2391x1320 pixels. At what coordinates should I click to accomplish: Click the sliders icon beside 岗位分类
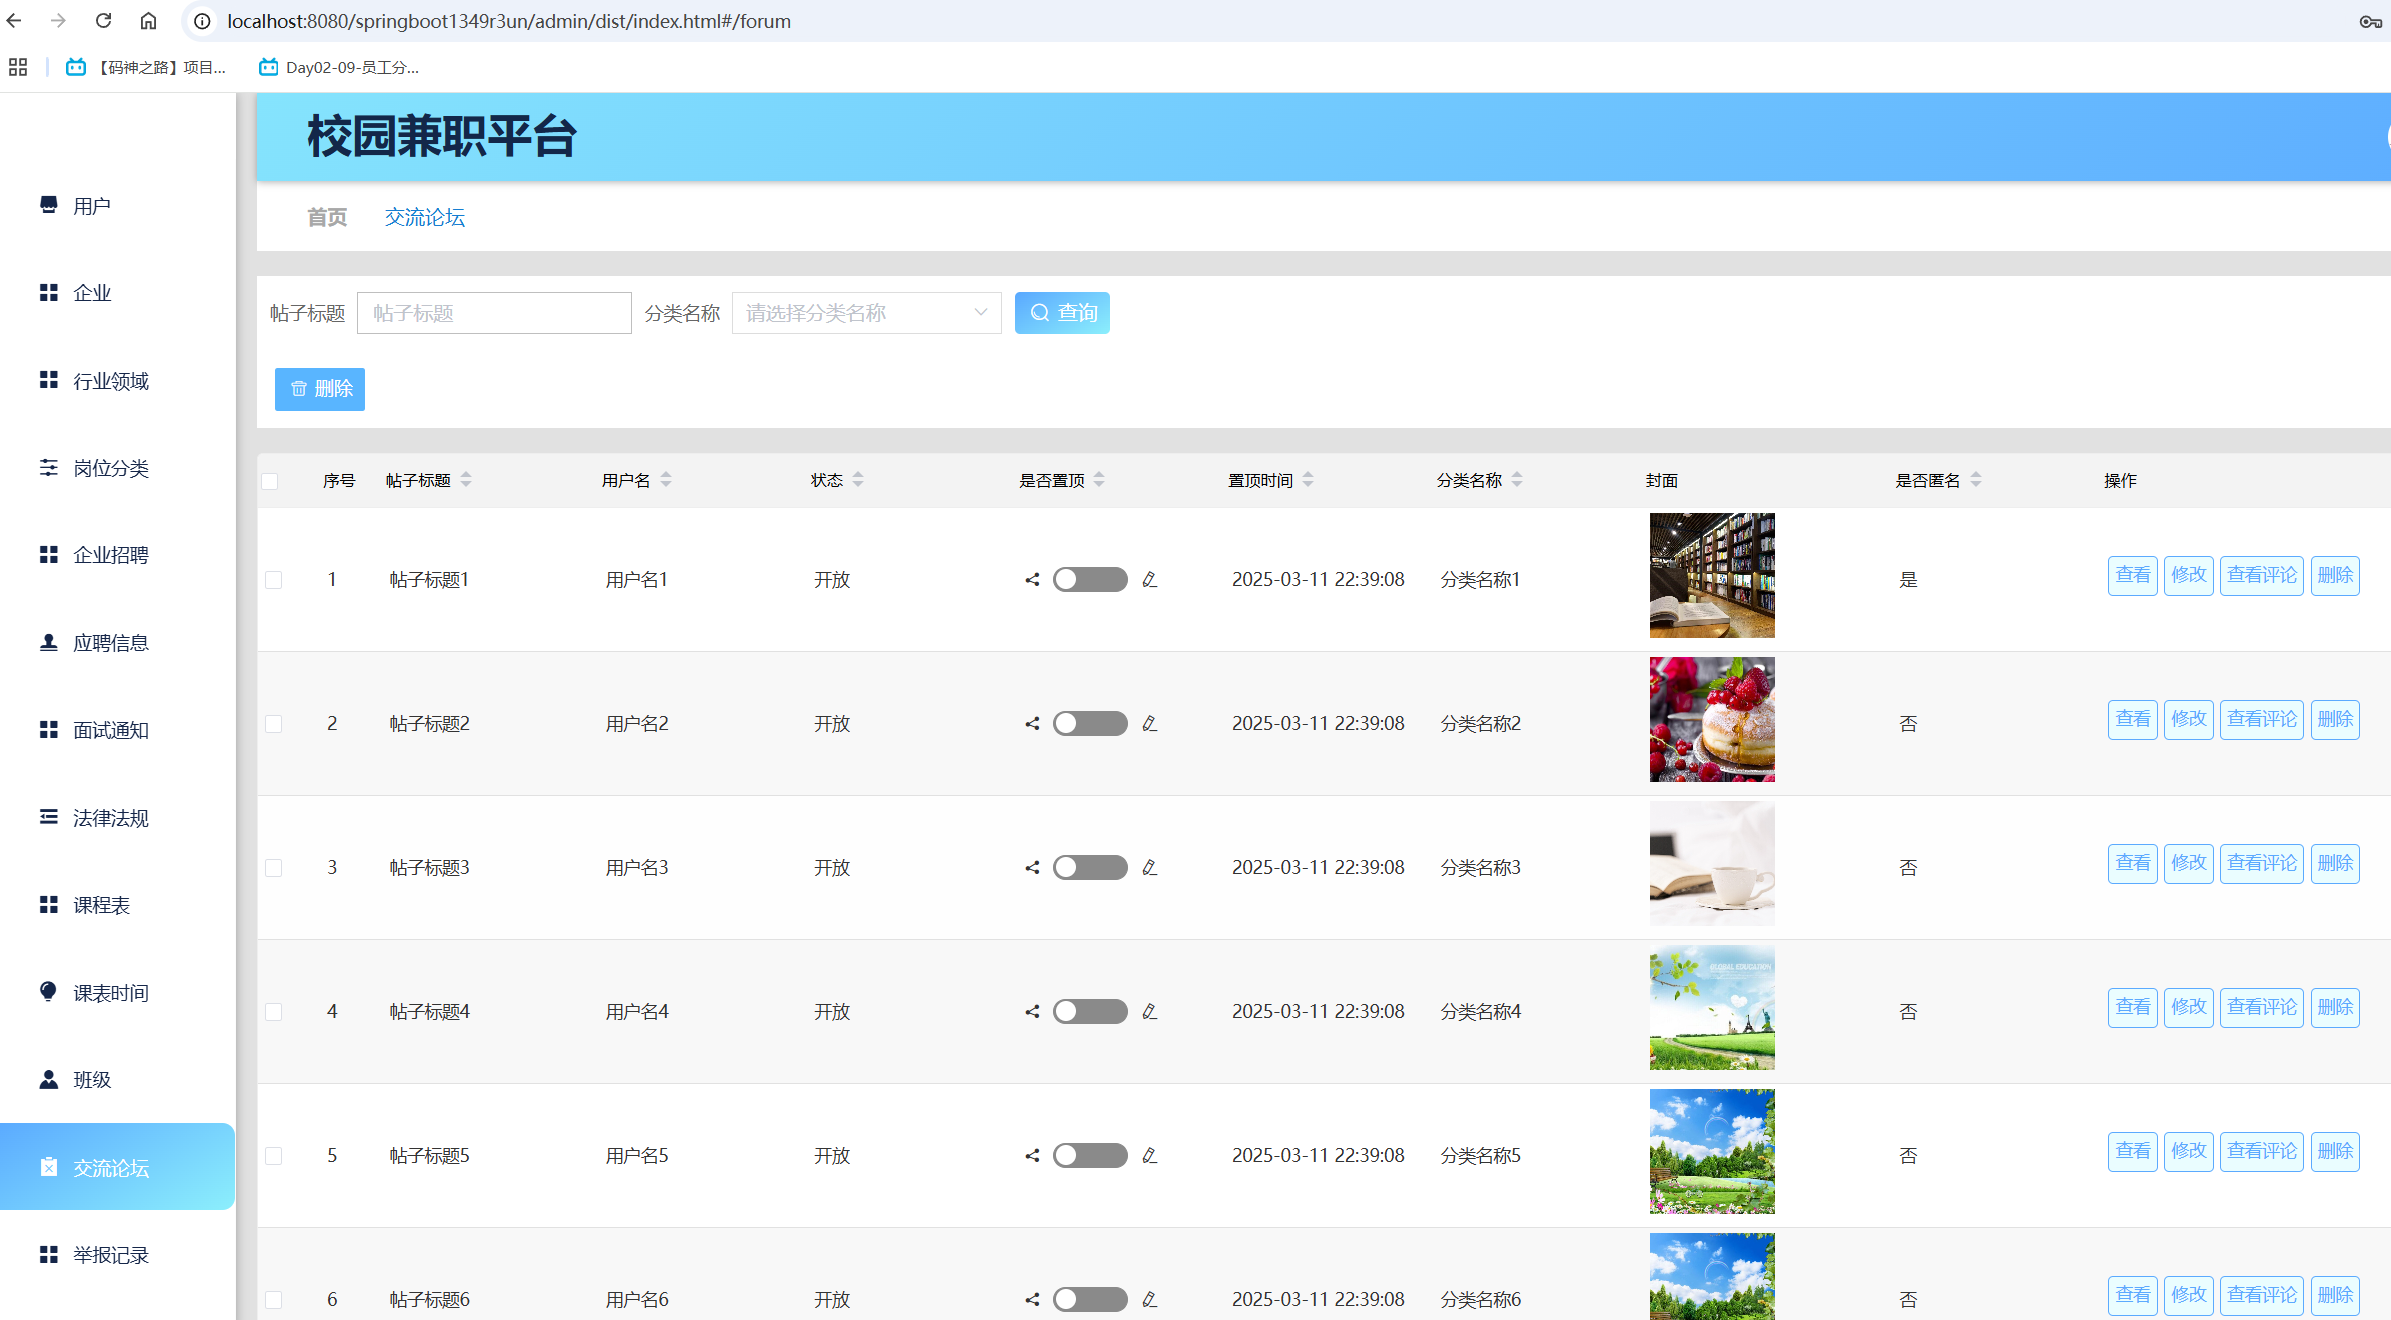tap(48, 468)
